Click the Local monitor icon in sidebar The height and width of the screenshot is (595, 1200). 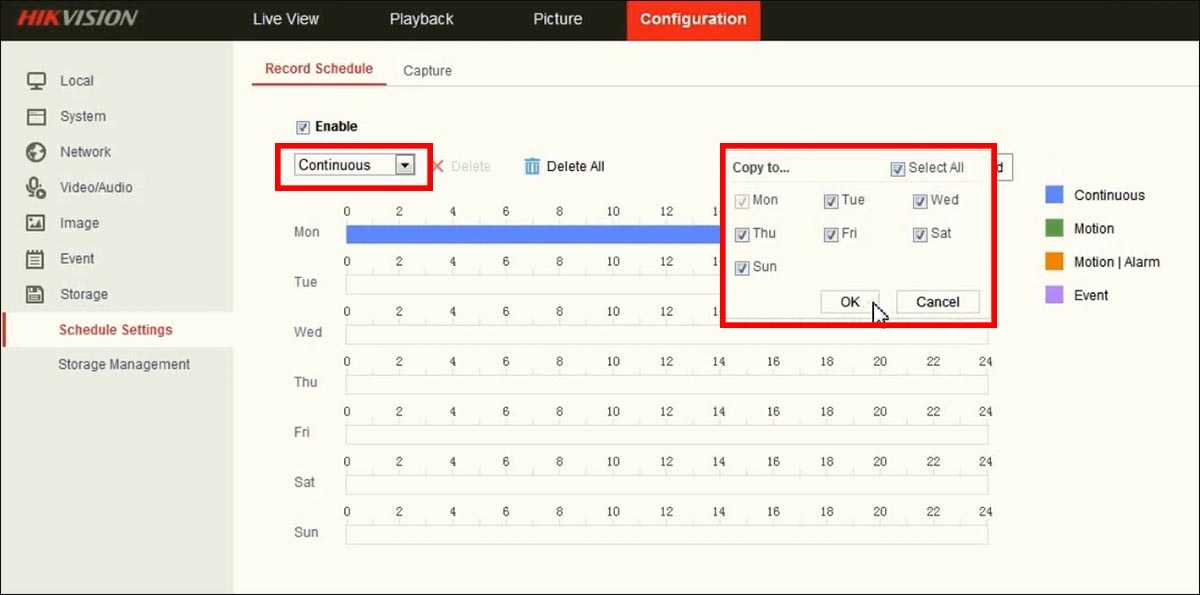(x=36, y=81)
